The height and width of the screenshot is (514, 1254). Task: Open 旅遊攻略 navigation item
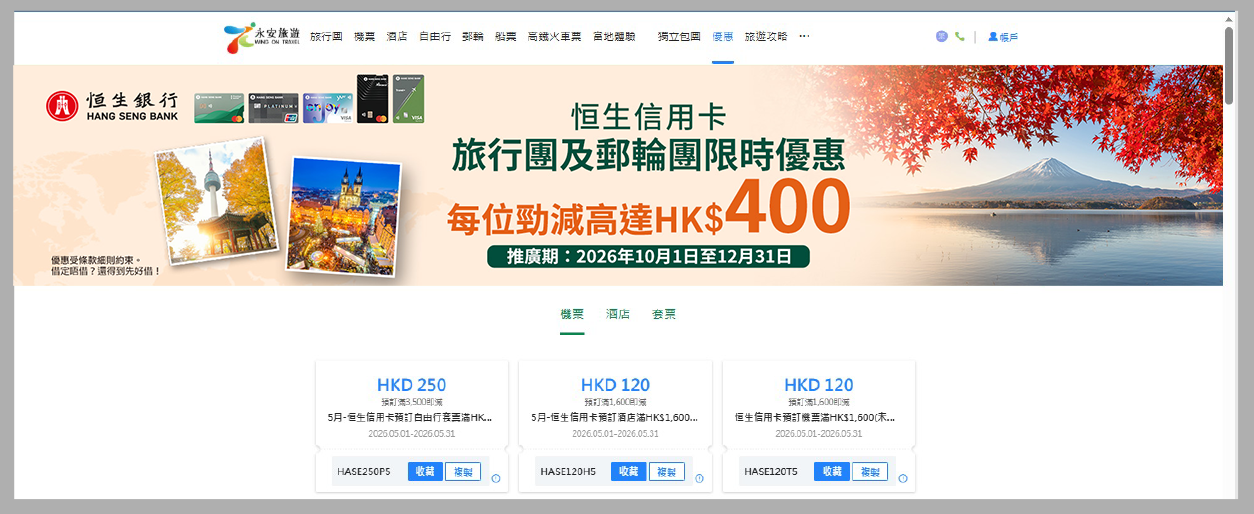pyautogui.click(x=766, y=36)
